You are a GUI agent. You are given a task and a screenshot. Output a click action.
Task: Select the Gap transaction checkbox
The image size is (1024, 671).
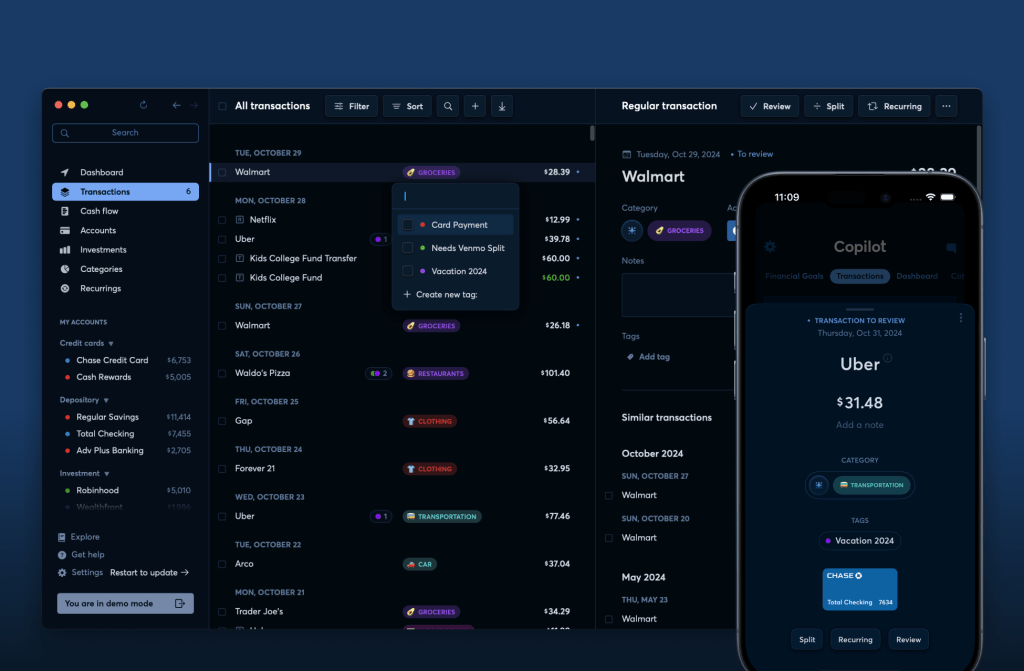point(222,421)
